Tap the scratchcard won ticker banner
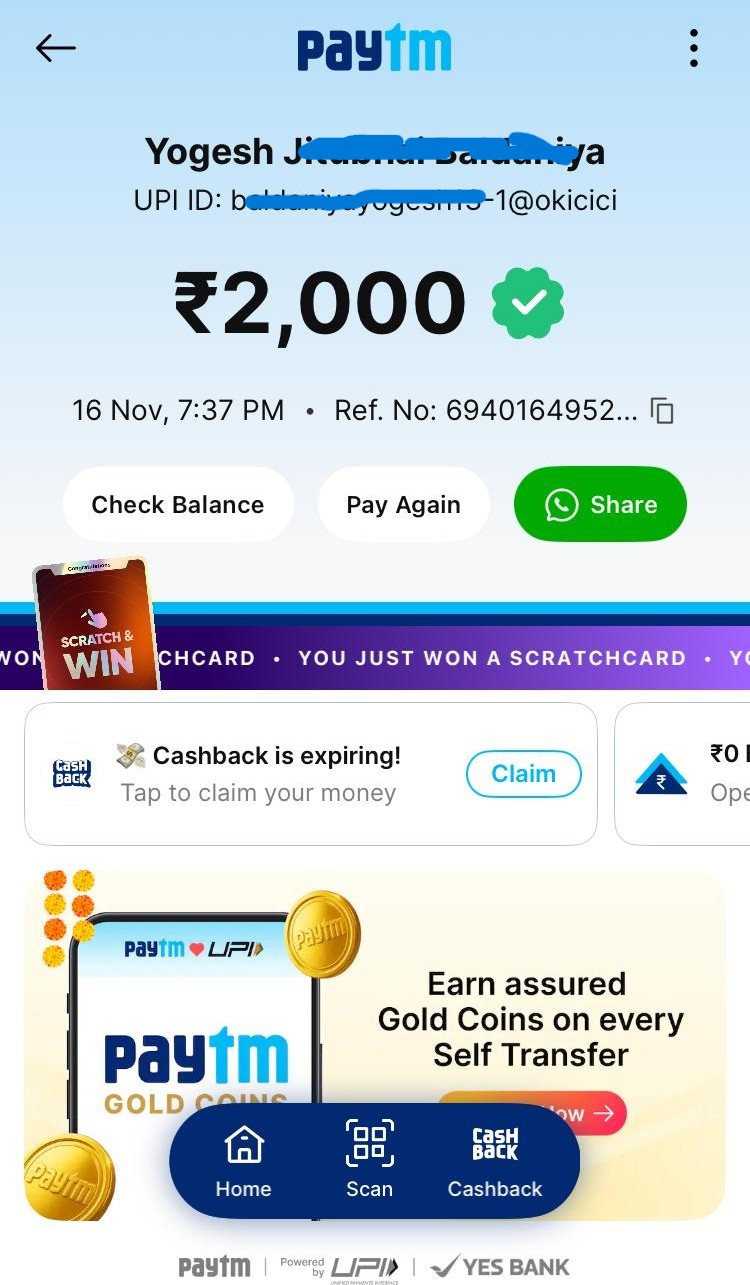This screenshot has width=750, height=1285. pos(450,658)
